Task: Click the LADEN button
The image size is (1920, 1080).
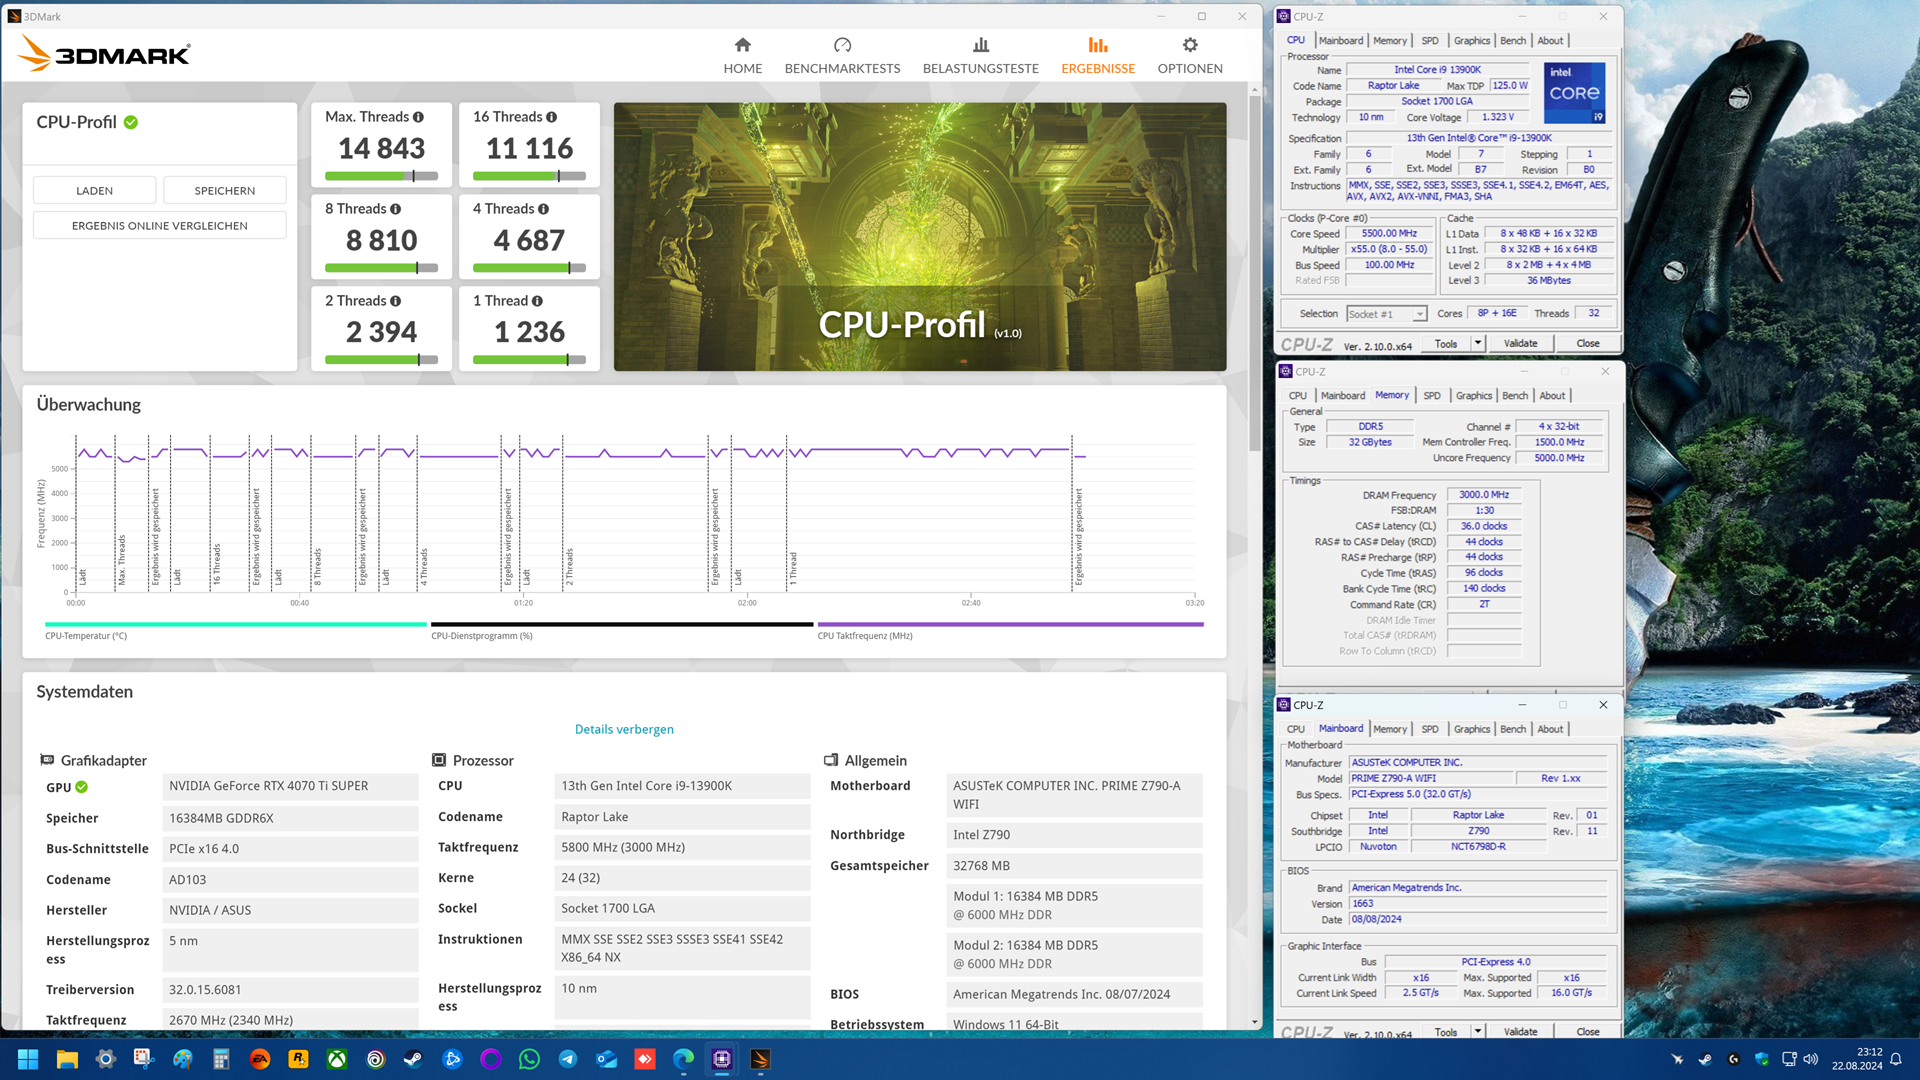Action: (94, 190)
